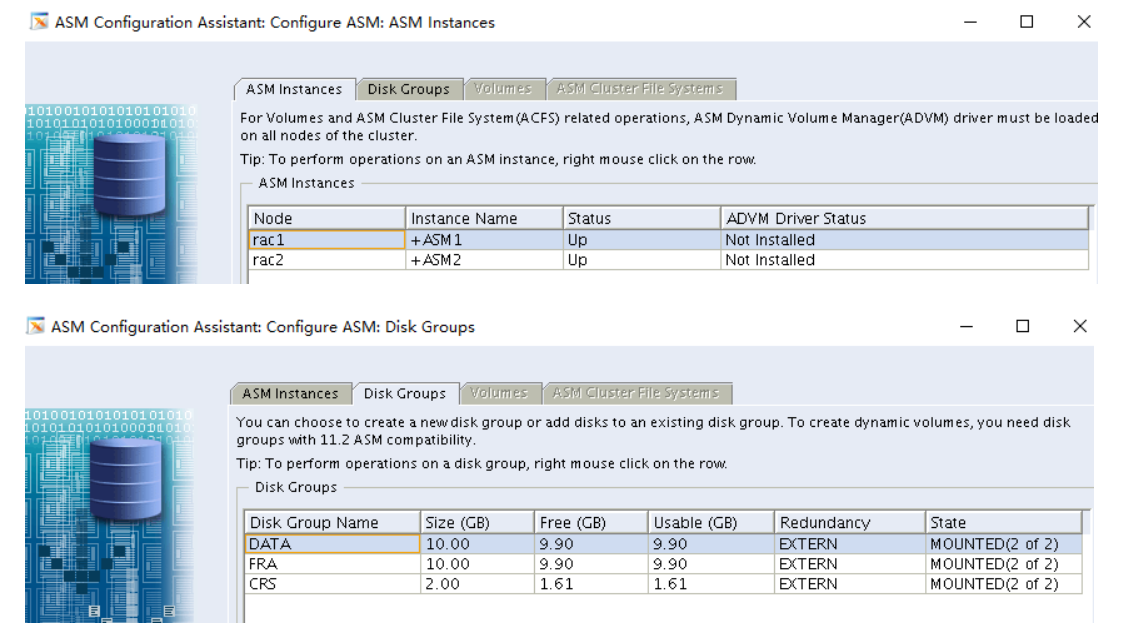Select the FRA disk group cell

click(x=333, y=564)
